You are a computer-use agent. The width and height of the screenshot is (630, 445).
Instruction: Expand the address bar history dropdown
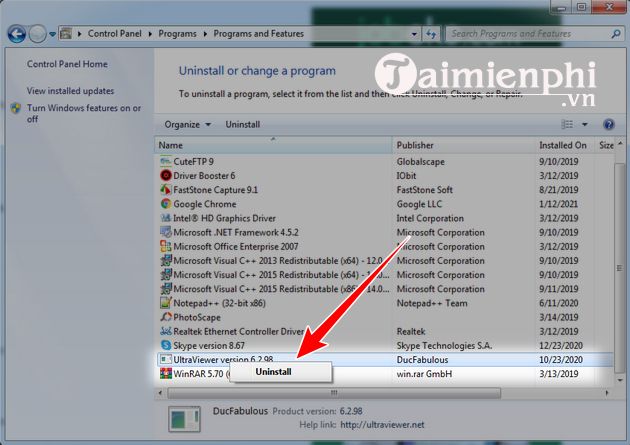414,34
